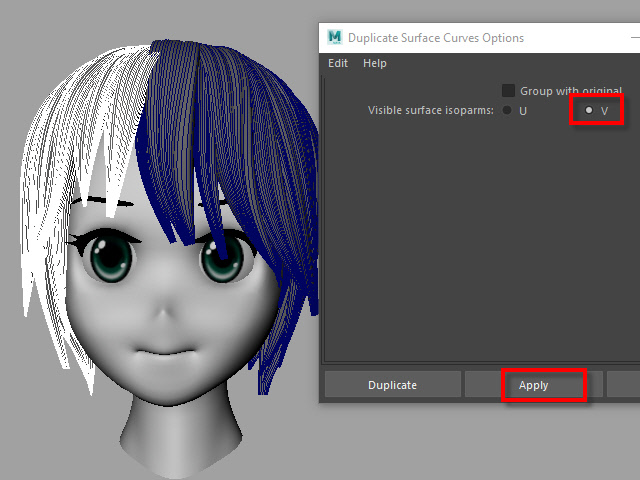Click the partially visible button right of Apply

point(623,385)
